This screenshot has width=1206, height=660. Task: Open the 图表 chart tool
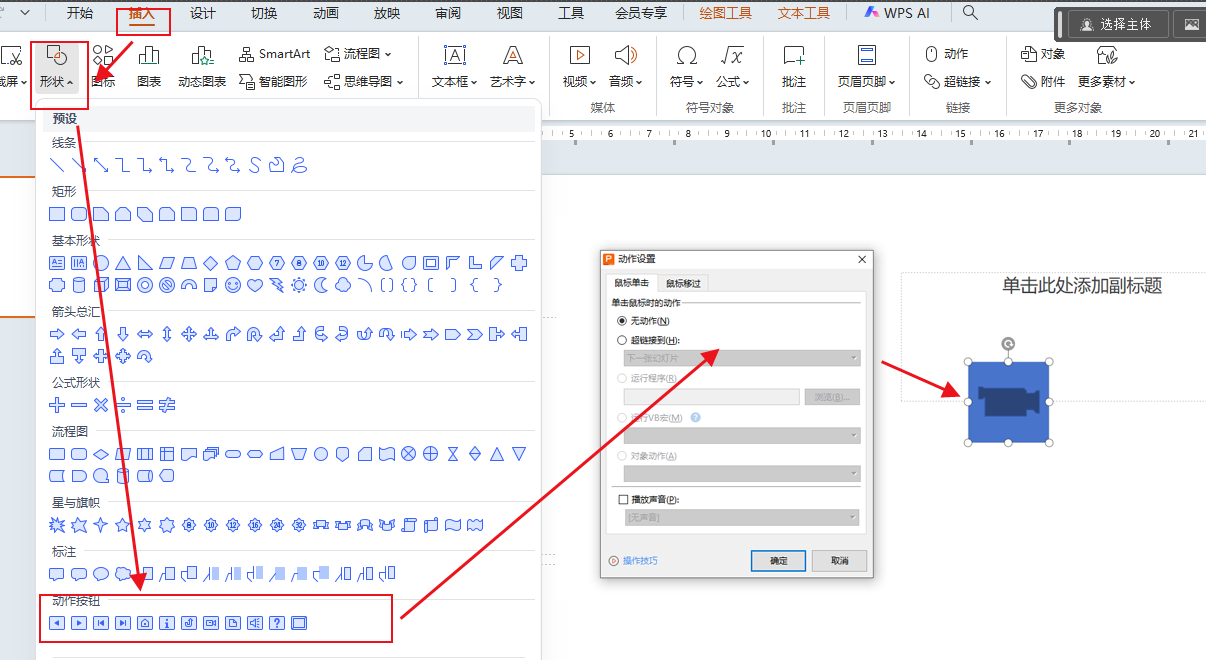coord(149,66)
